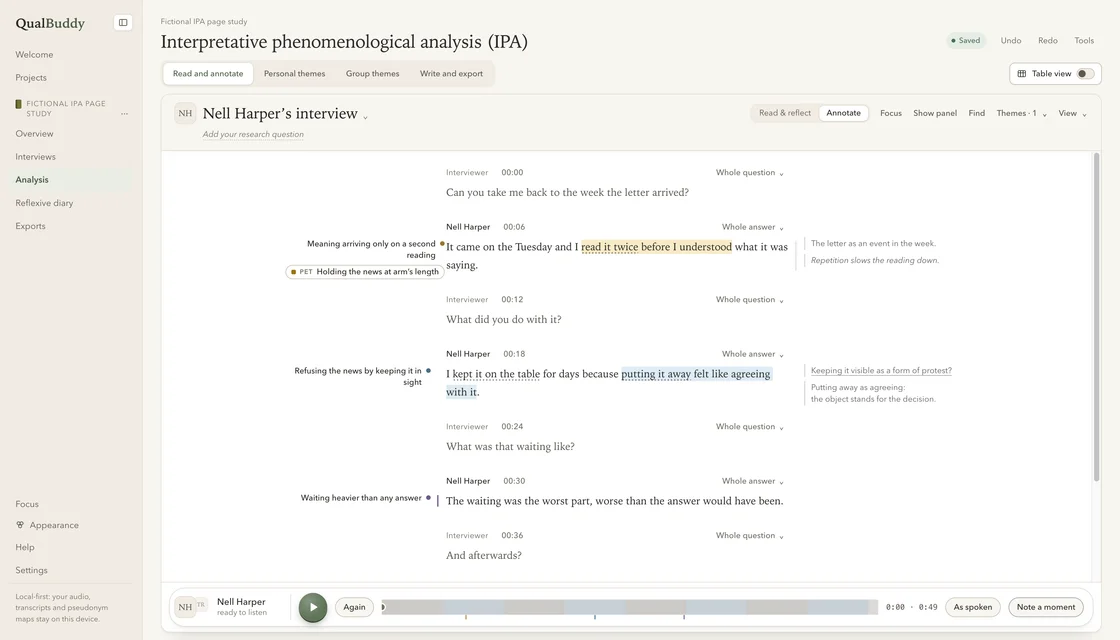The height and width of the screenshot is (640, 1120).
Task: Collapse the sidebar with the panel icon
Action: click(123, 23)
